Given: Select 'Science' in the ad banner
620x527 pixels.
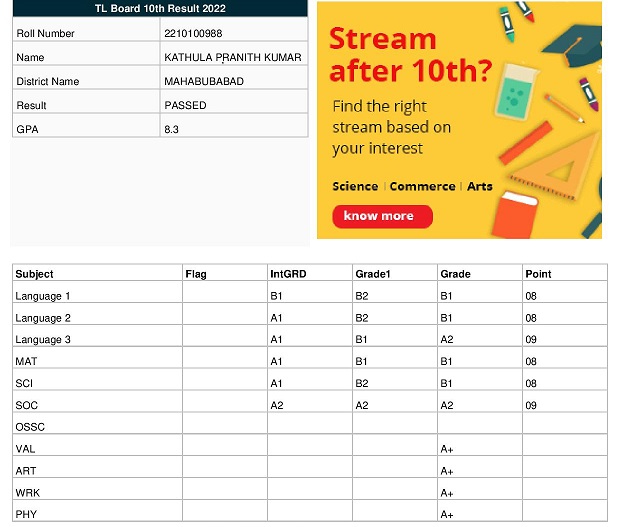Looking at the screenshot, I should [355, 186].
